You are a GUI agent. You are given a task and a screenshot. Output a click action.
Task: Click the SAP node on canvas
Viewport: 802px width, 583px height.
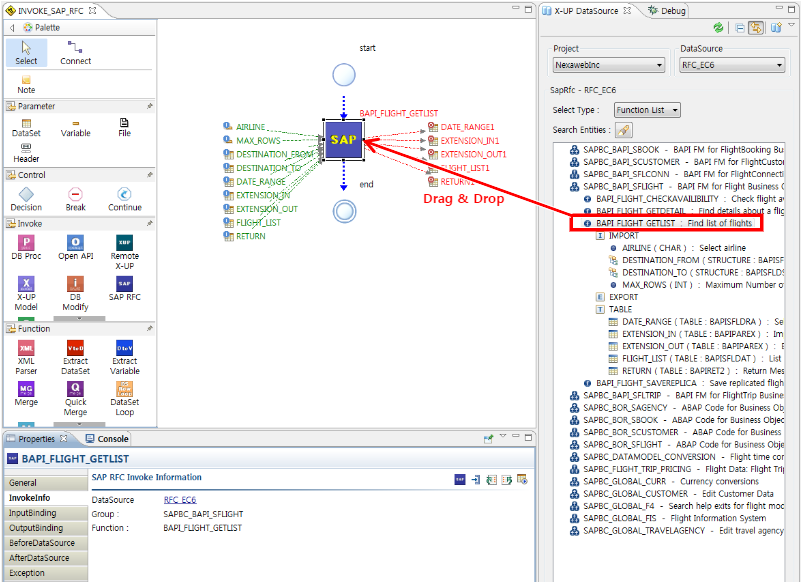click(343, 141)
